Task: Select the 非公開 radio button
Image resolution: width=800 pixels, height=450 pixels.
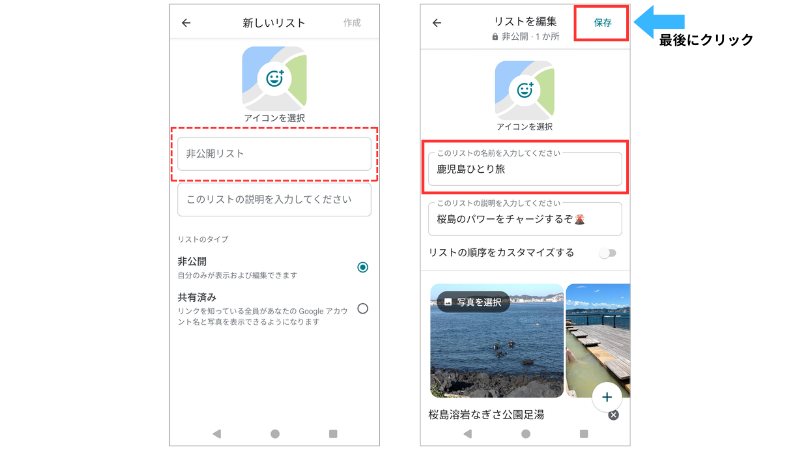Action: 362,267
